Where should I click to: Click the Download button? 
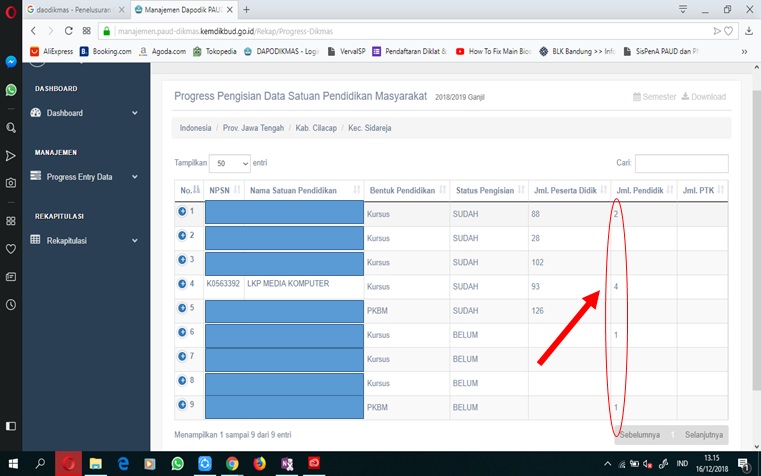pos(704,97)
